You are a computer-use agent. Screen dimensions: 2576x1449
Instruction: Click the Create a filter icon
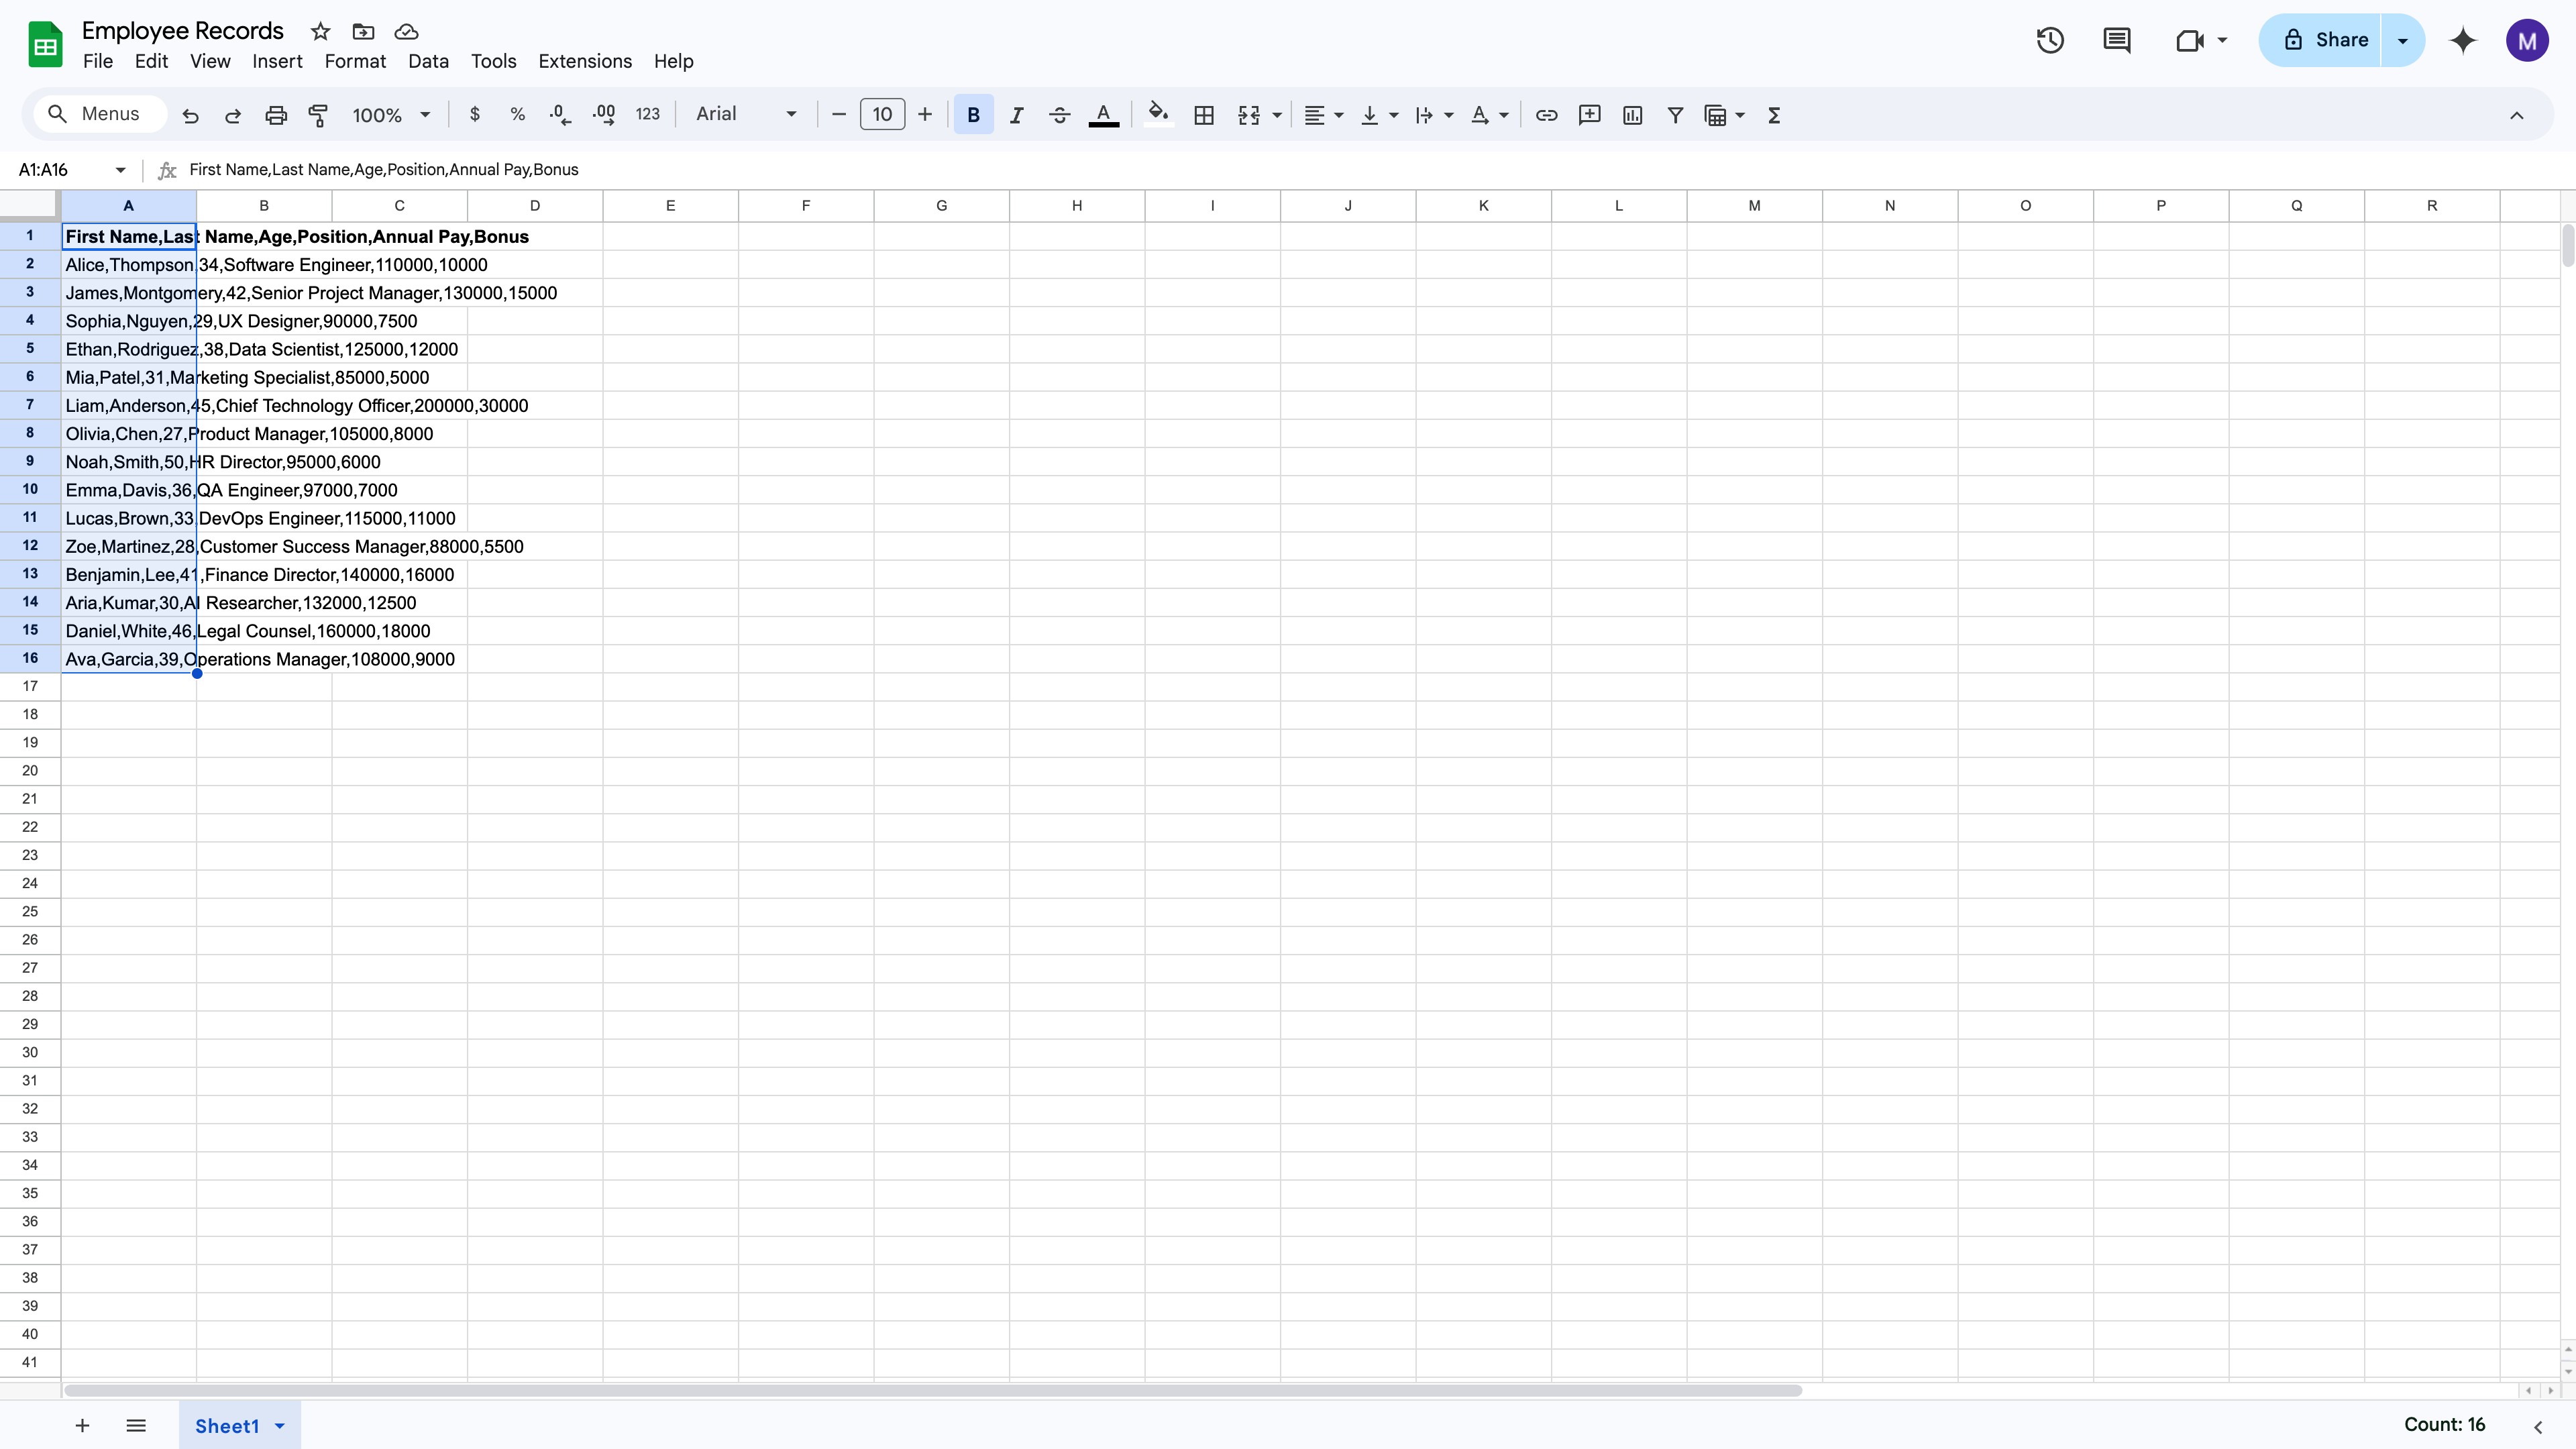point(1675,115)
